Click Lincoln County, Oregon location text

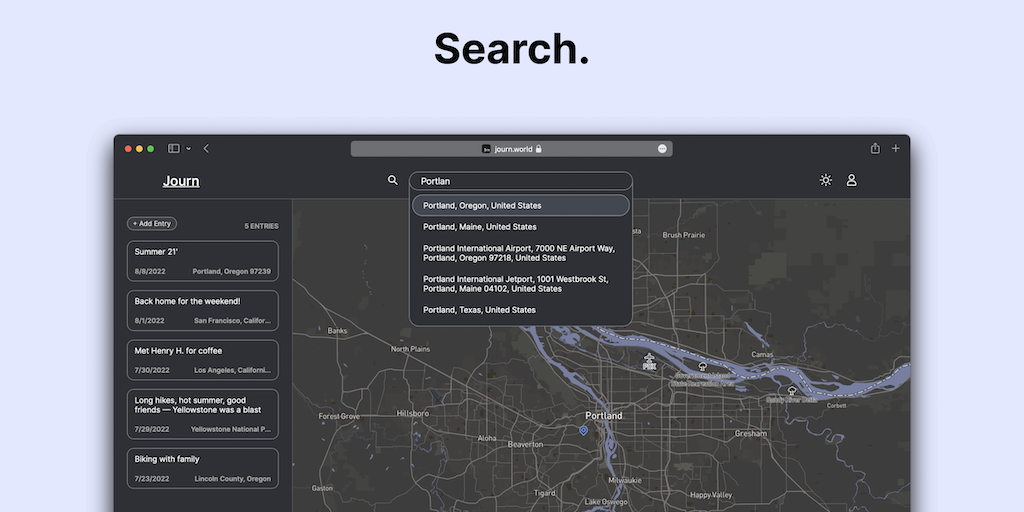232,479
